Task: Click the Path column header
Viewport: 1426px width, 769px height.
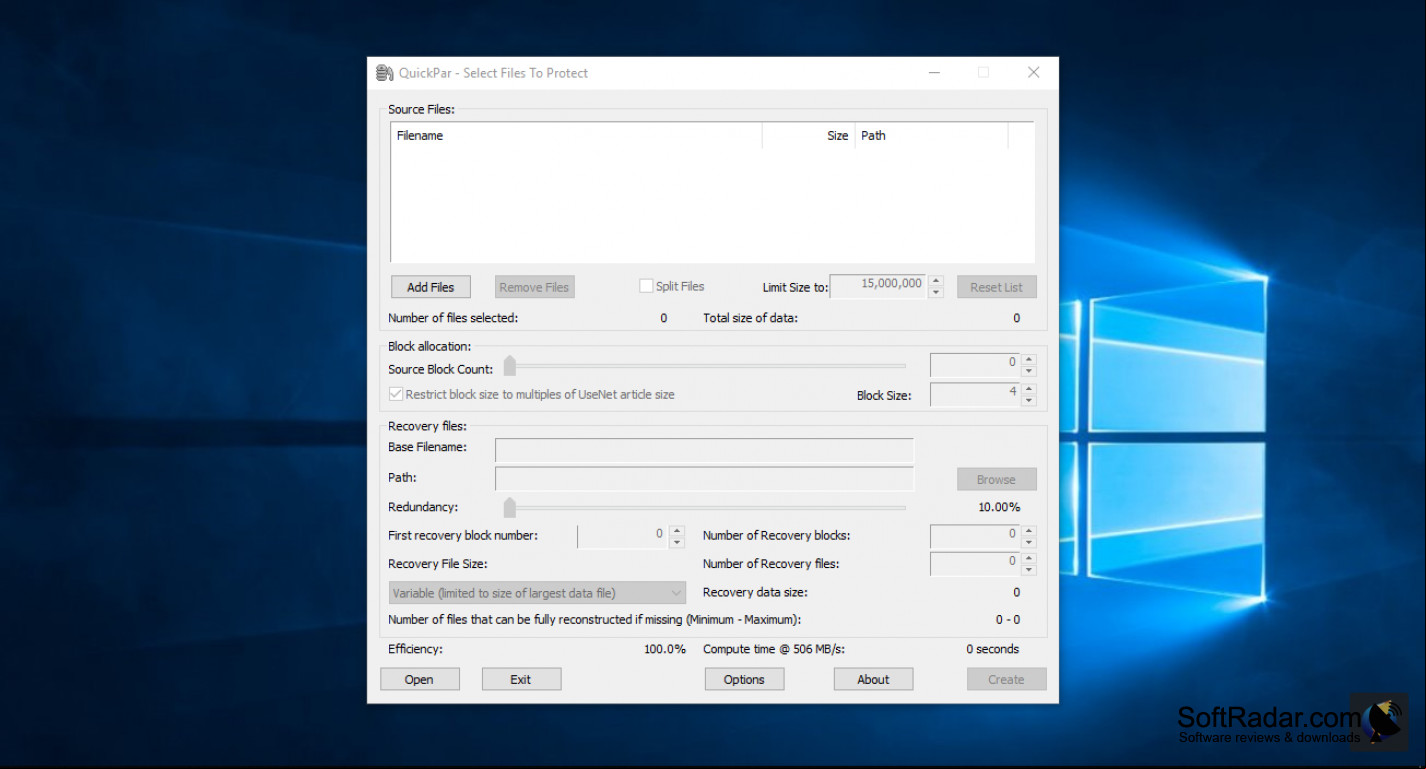Action: click(931, 136)
